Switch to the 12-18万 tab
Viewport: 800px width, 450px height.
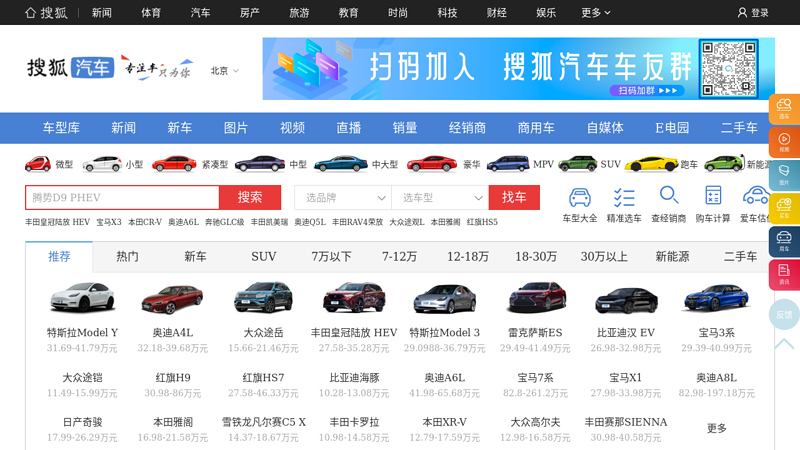468,257
